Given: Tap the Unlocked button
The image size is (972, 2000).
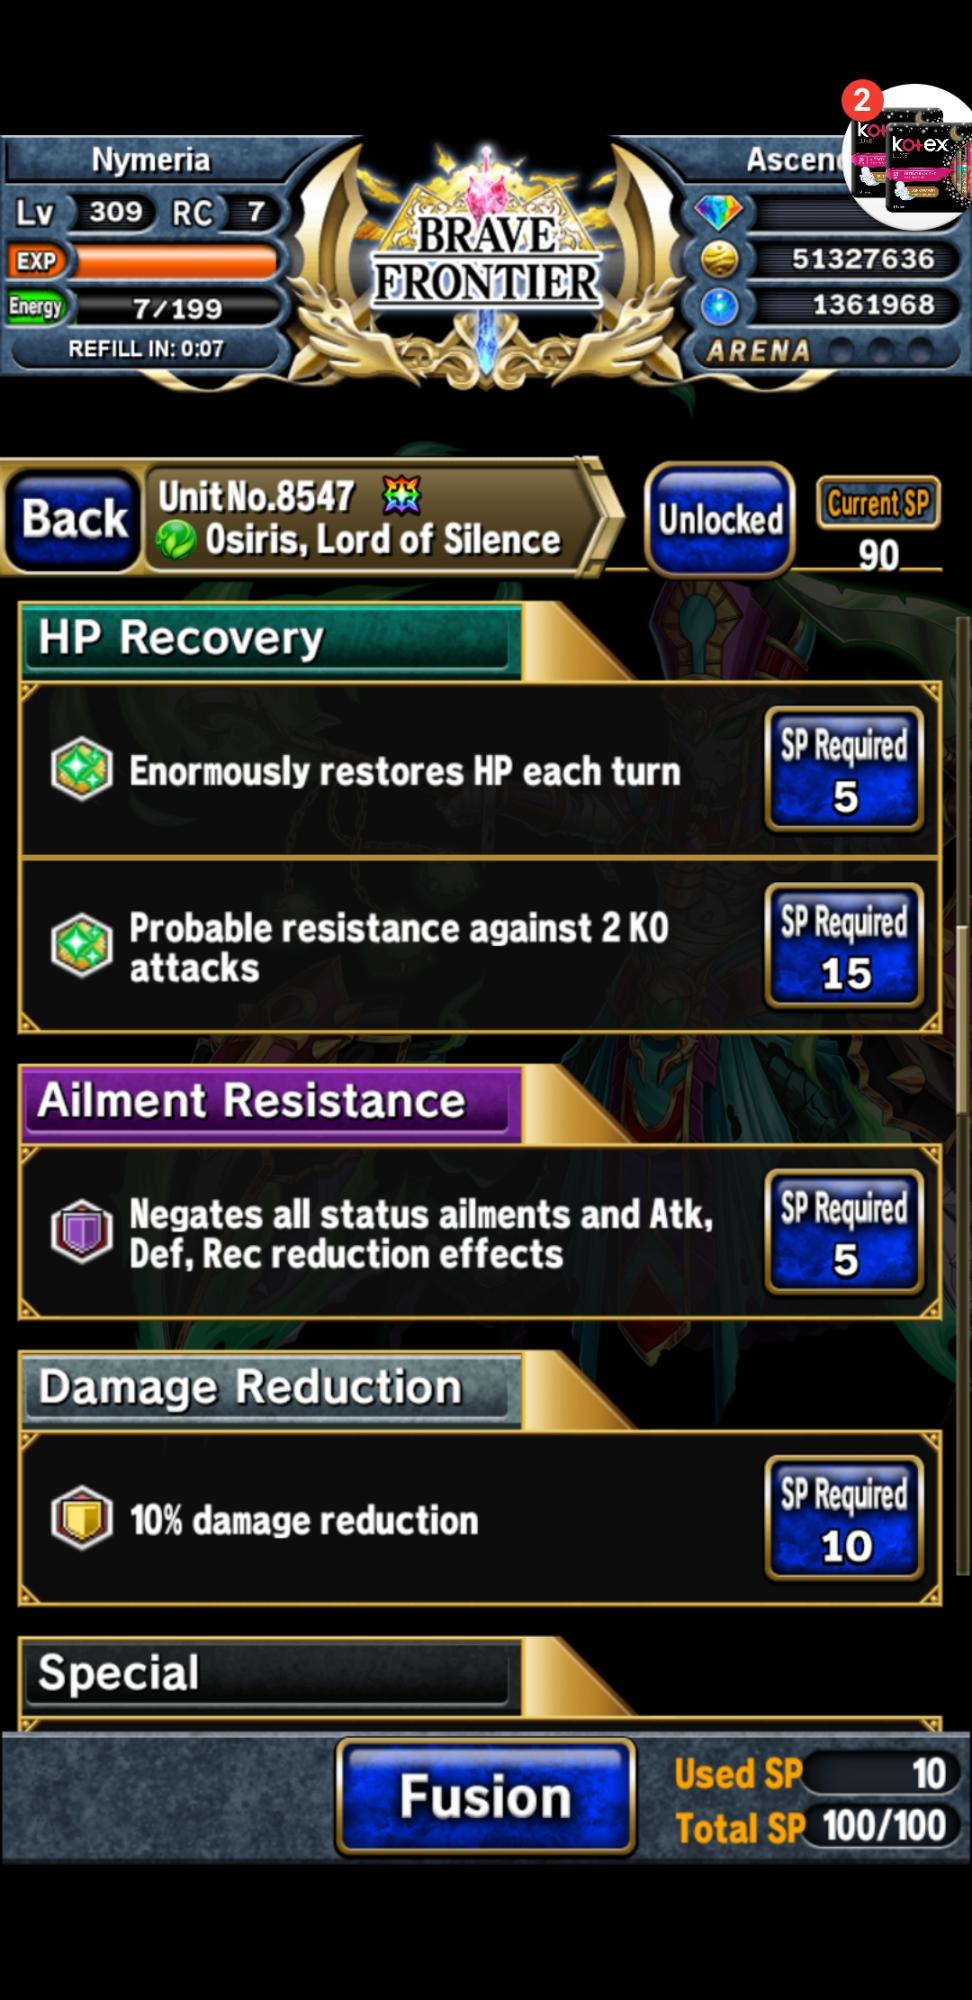Looking at the screenshot, I should point(720,520).
